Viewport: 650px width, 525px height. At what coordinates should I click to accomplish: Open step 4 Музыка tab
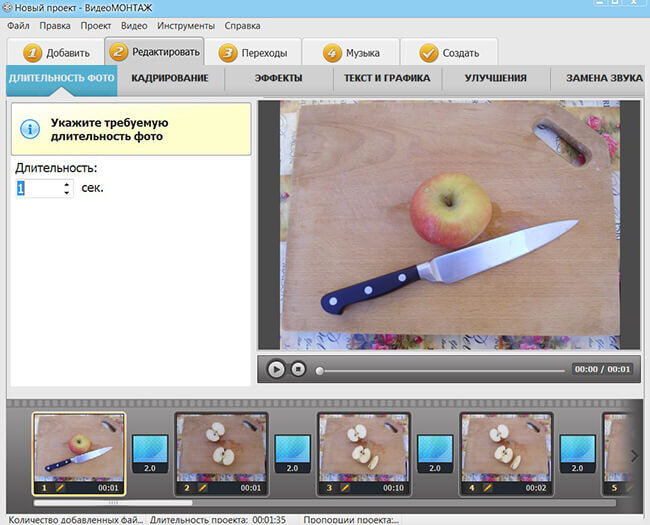click(x=351, y=53)
